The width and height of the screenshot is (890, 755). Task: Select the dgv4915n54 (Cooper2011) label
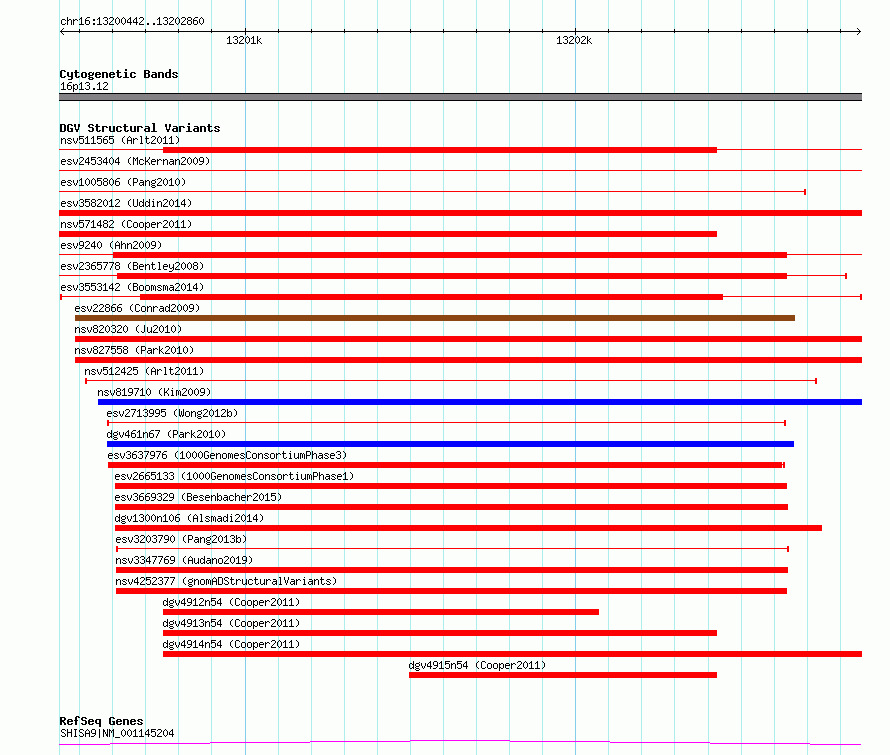[477, 665]
